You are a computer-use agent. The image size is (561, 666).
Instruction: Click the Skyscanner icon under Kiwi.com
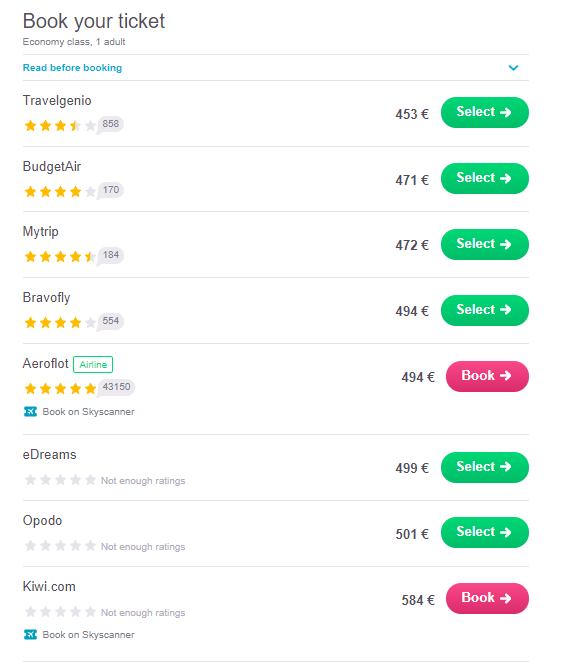click(30, 635)
